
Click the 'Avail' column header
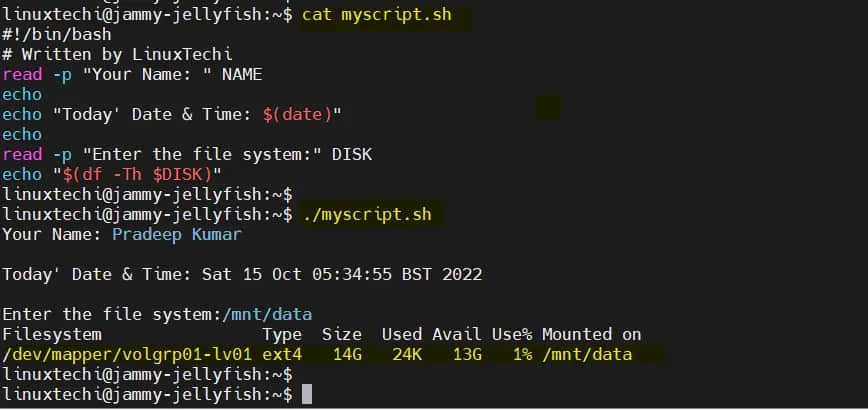pyautogui.click(x=456, y=334)
